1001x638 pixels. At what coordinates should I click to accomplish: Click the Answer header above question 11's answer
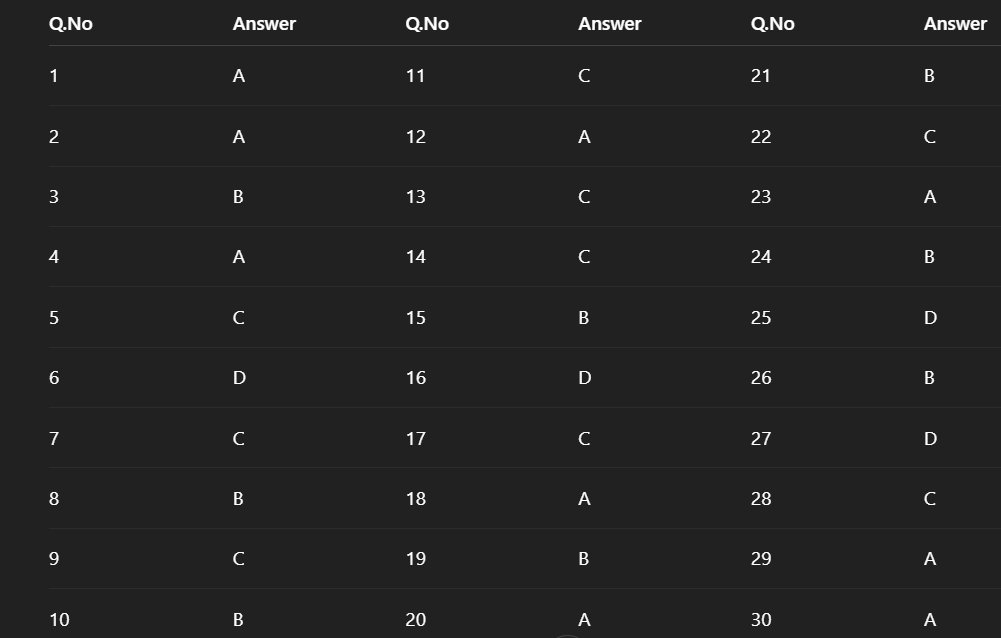click(x=609, y=24)
